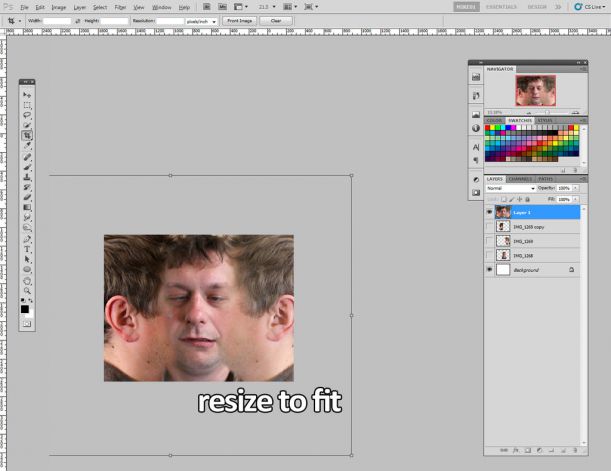Image resolution: width=611 pixels, height=471 pixels.
Task: Select the Zoom tool in toolbox
Action: click(x=27, y=291)
